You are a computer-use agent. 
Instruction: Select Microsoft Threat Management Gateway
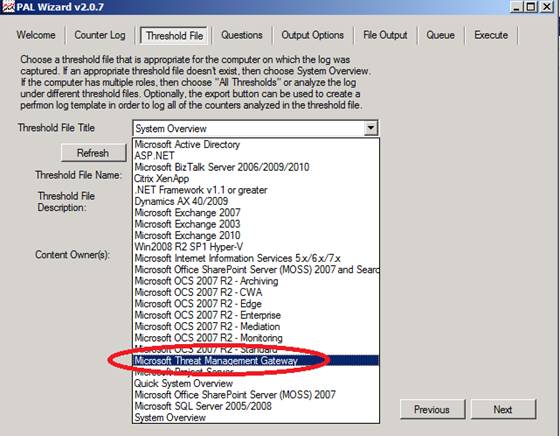click(x=255, y=361)
